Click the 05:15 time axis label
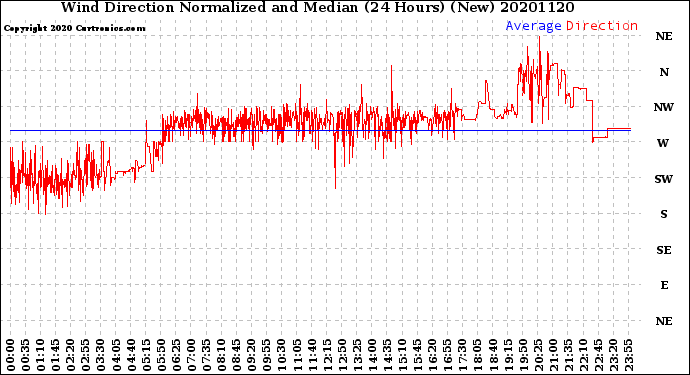Screen dimensions: 690x375 coord(146,355)
